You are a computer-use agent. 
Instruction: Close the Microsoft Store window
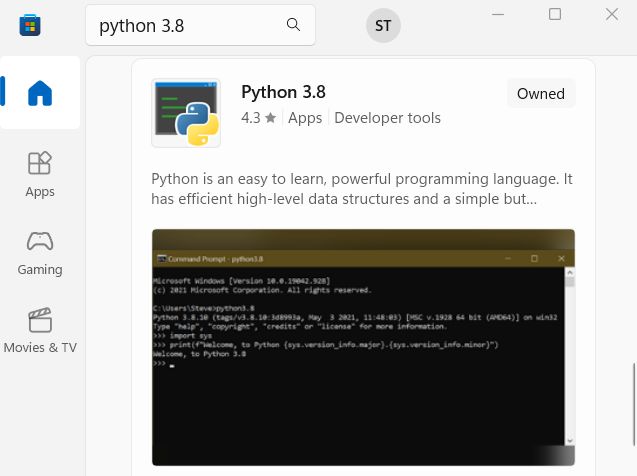611,14
